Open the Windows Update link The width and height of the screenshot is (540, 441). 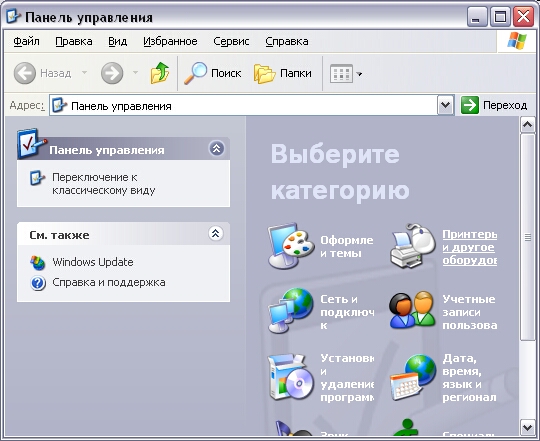(x=93, y=262)
